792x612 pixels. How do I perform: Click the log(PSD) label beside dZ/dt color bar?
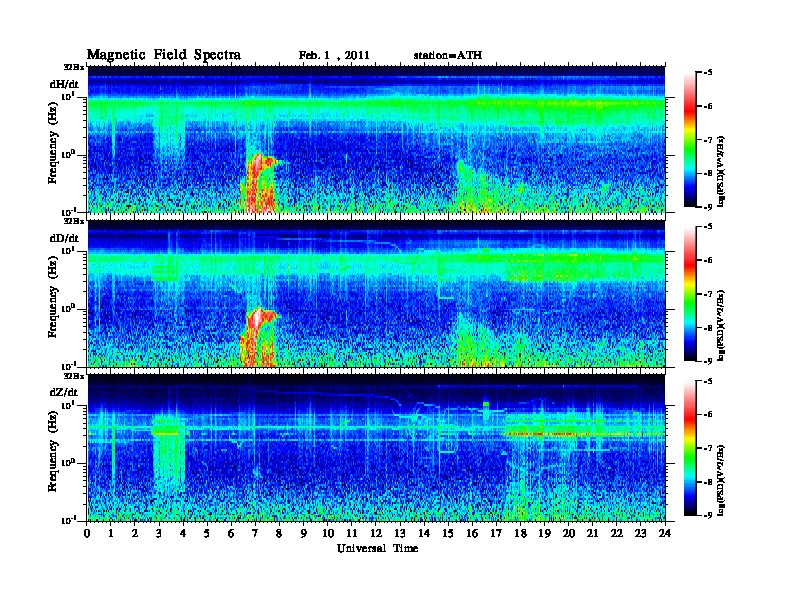point(721,480)
